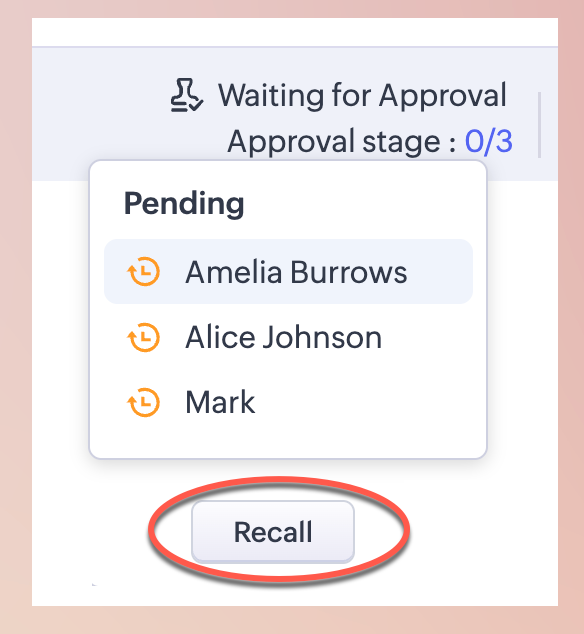Click the white strip above the status banner
Viewport: 584px width, 634px height.
tap(295, 32)
